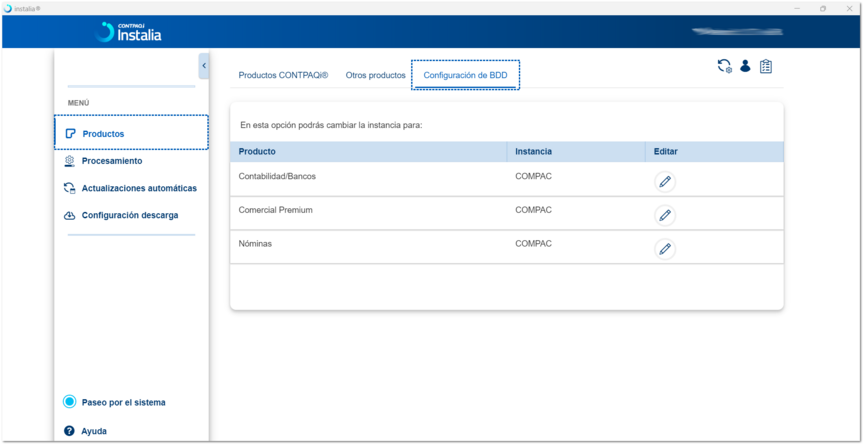Edit the Contabilidad/Bancos instance
Screen dimensions: 864x445
(665, 182)
